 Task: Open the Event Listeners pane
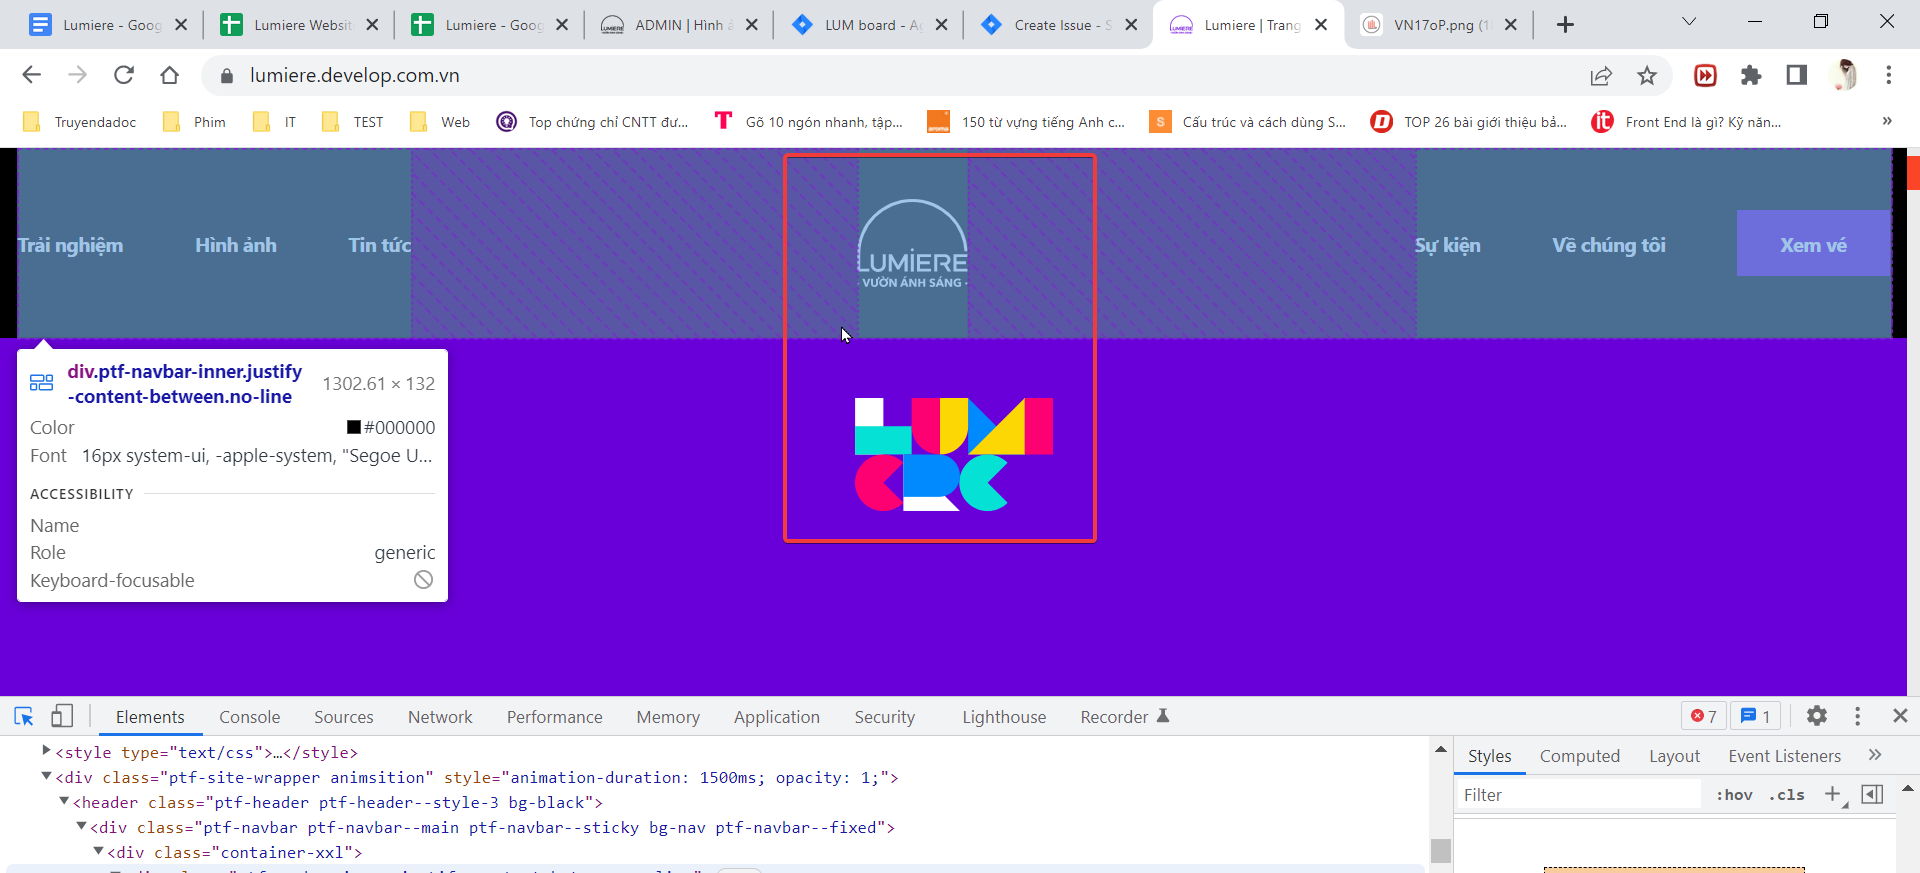[1785, 756]
